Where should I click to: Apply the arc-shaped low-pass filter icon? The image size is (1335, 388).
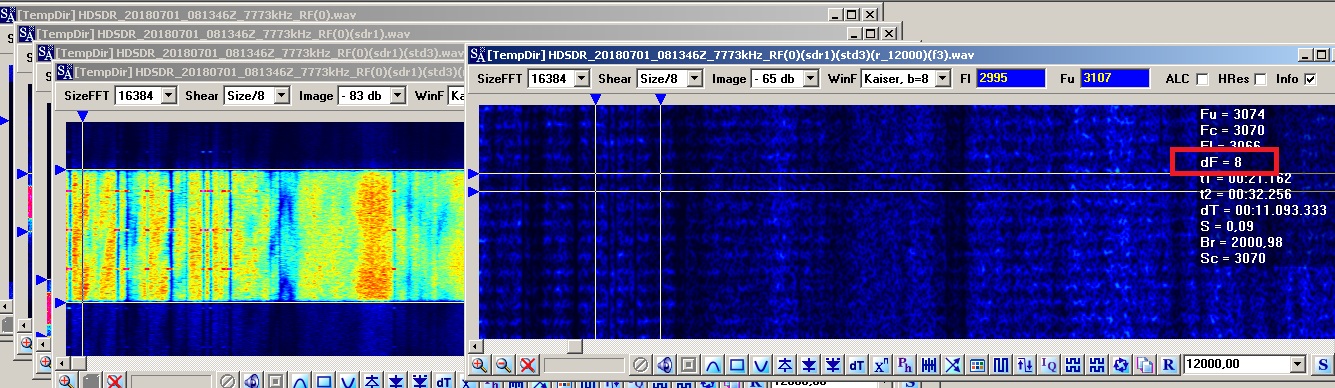[713, 364]
